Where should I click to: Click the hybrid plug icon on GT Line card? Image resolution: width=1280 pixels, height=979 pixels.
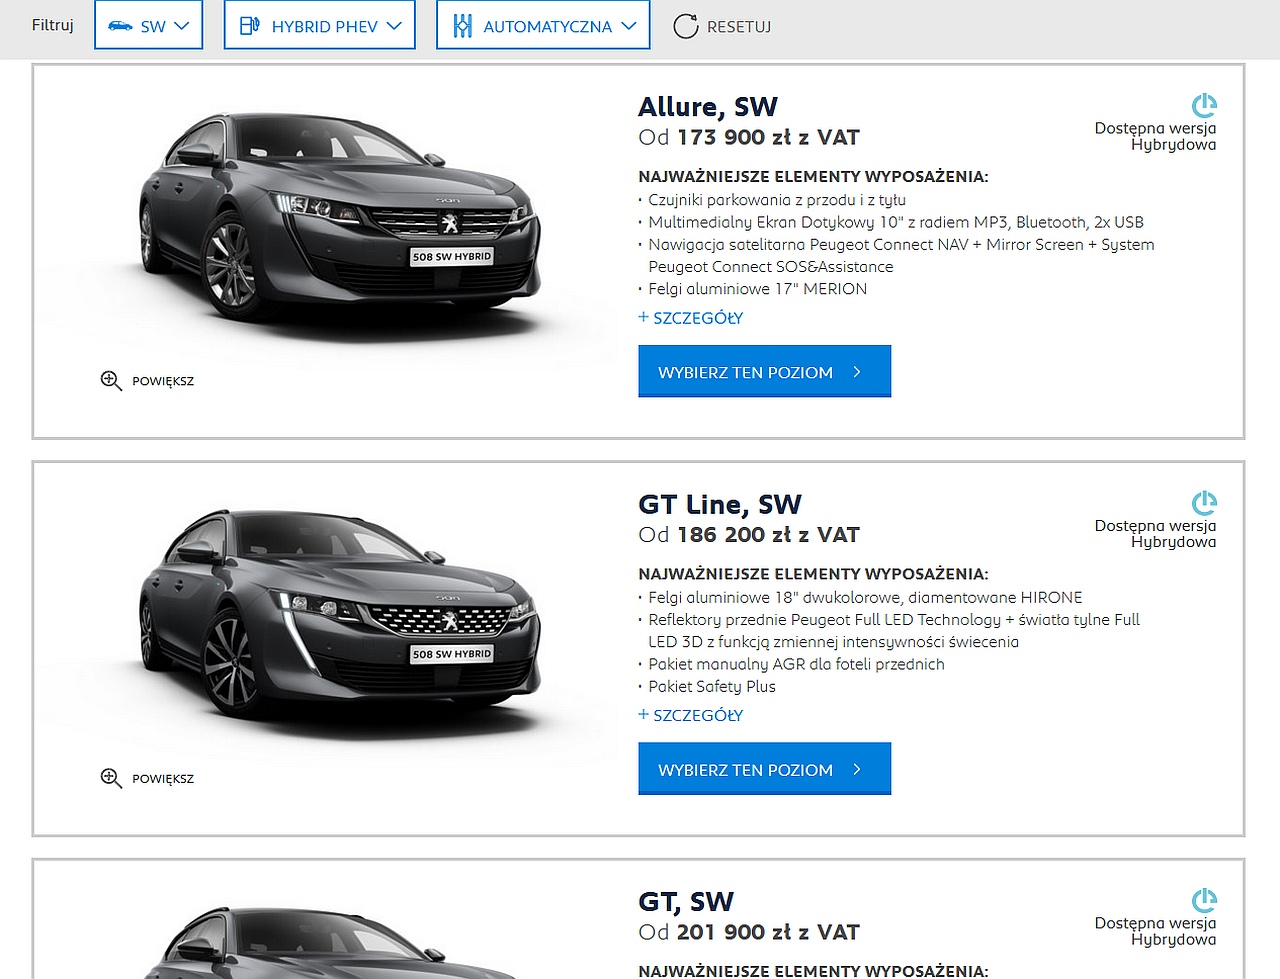click(x=1204, y=502)
